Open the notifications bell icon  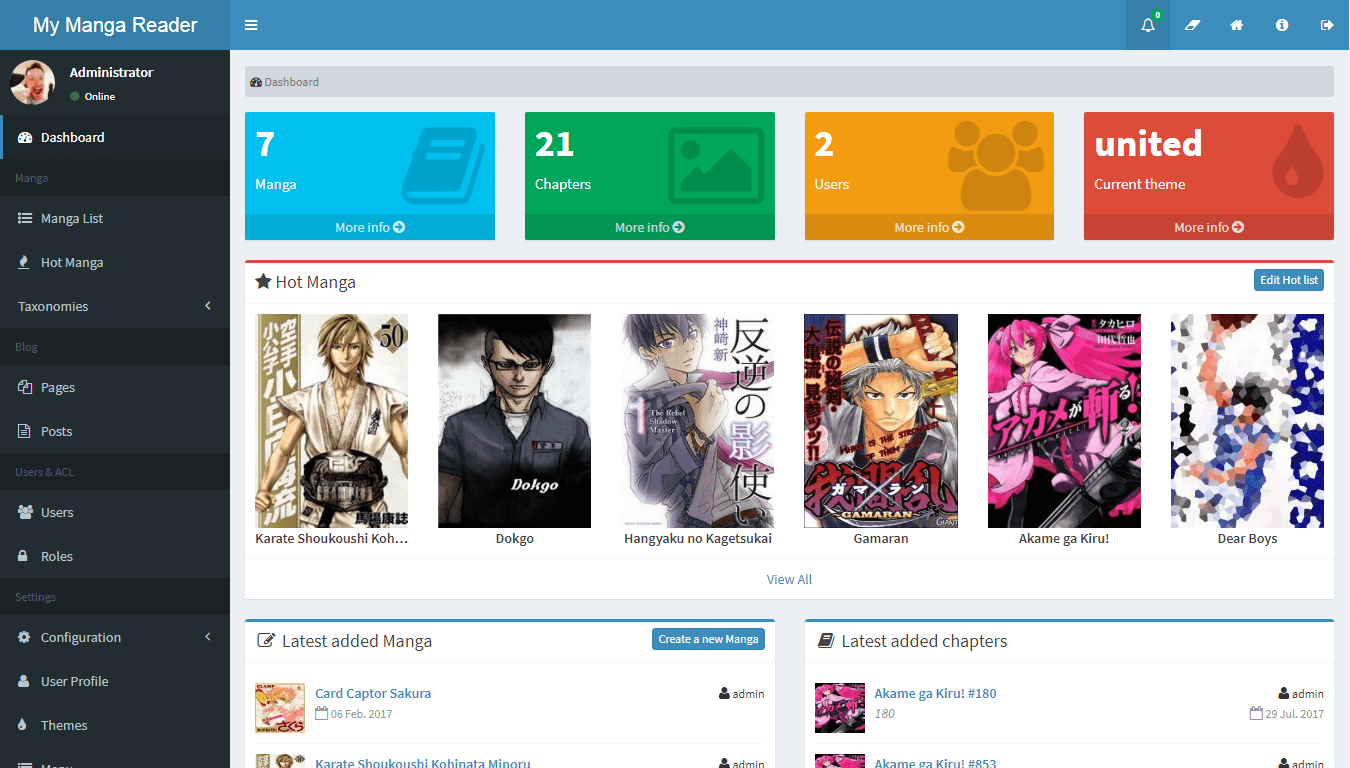coord(1148,25)
